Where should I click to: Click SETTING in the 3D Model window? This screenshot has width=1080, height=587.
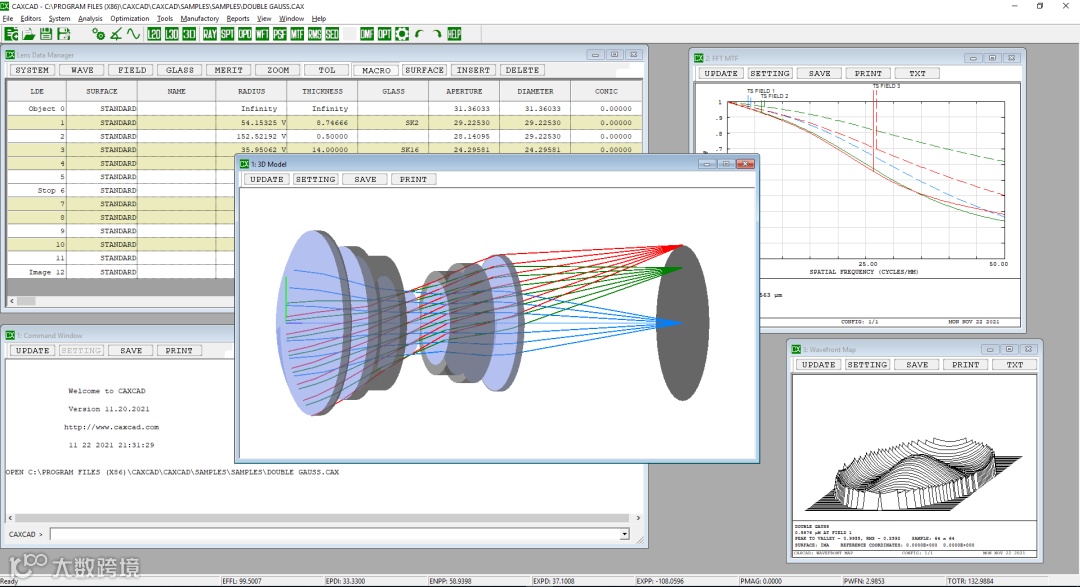(x=315, y=179)
